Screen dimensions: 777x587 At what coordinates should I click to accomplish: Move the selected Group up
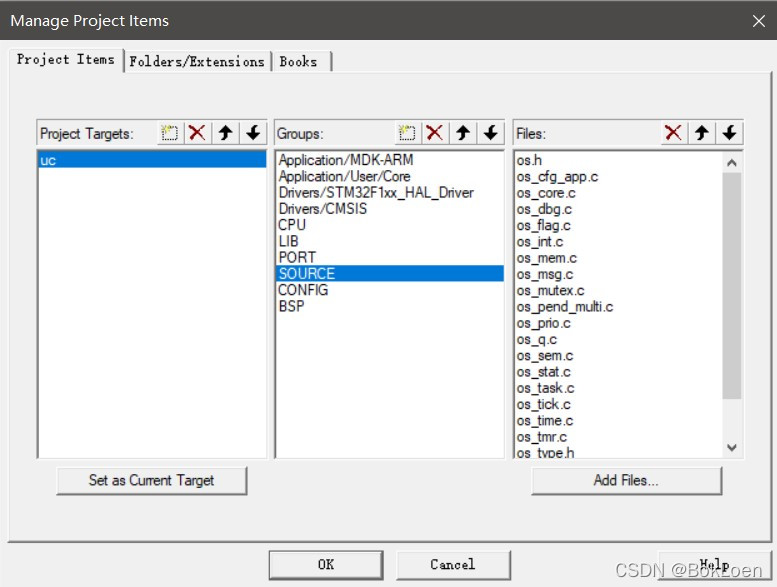(463, 133)
